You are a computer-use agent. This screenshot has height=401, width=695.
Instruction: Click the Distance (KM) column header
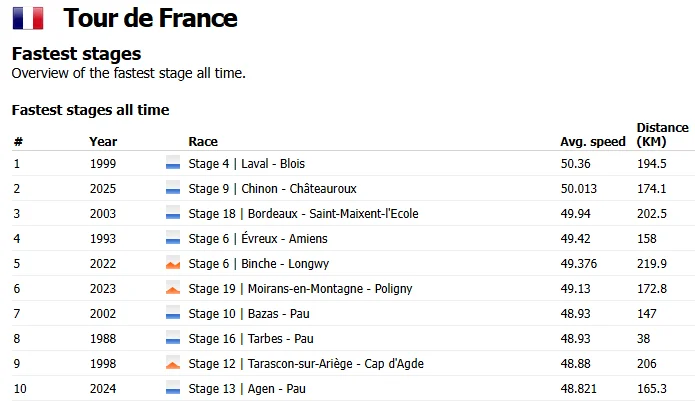[x=663, y=135]
